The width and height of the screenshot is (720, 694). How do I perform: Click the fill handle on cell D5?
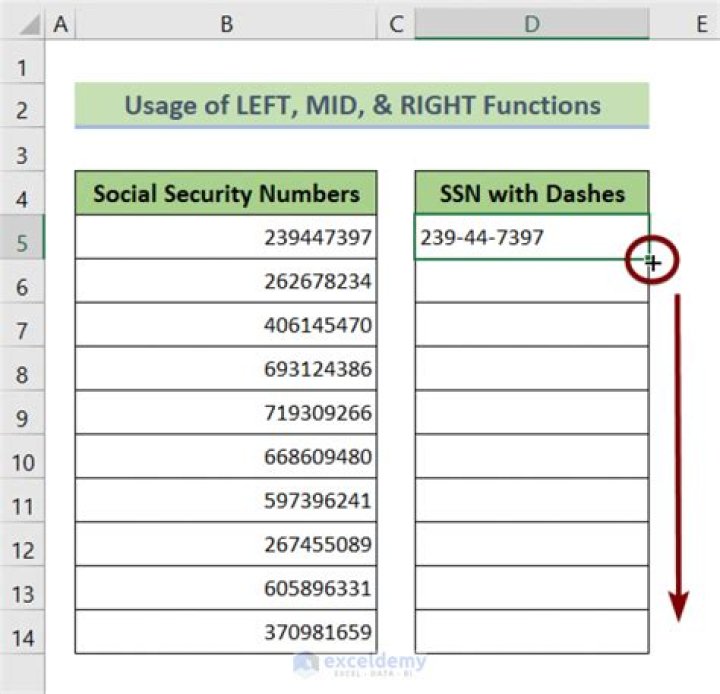coord(649,261)
